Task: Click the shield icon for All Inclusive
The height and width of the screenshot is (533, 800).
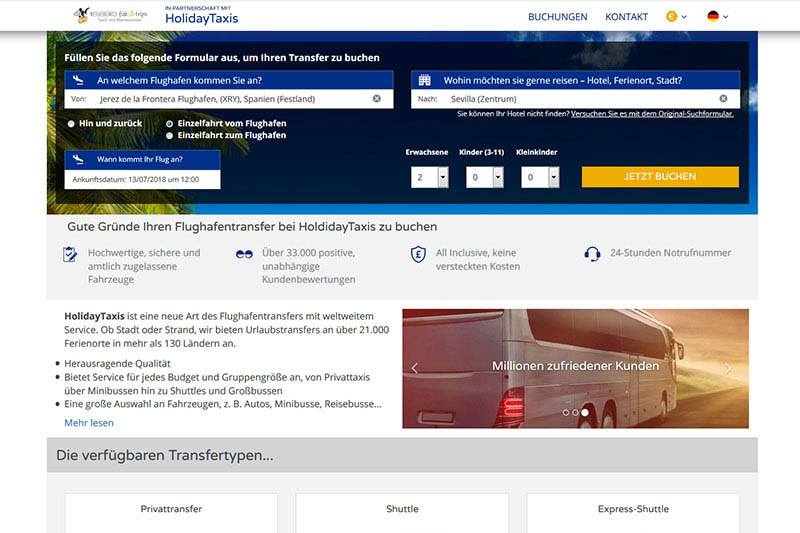Action: (418, 254)
